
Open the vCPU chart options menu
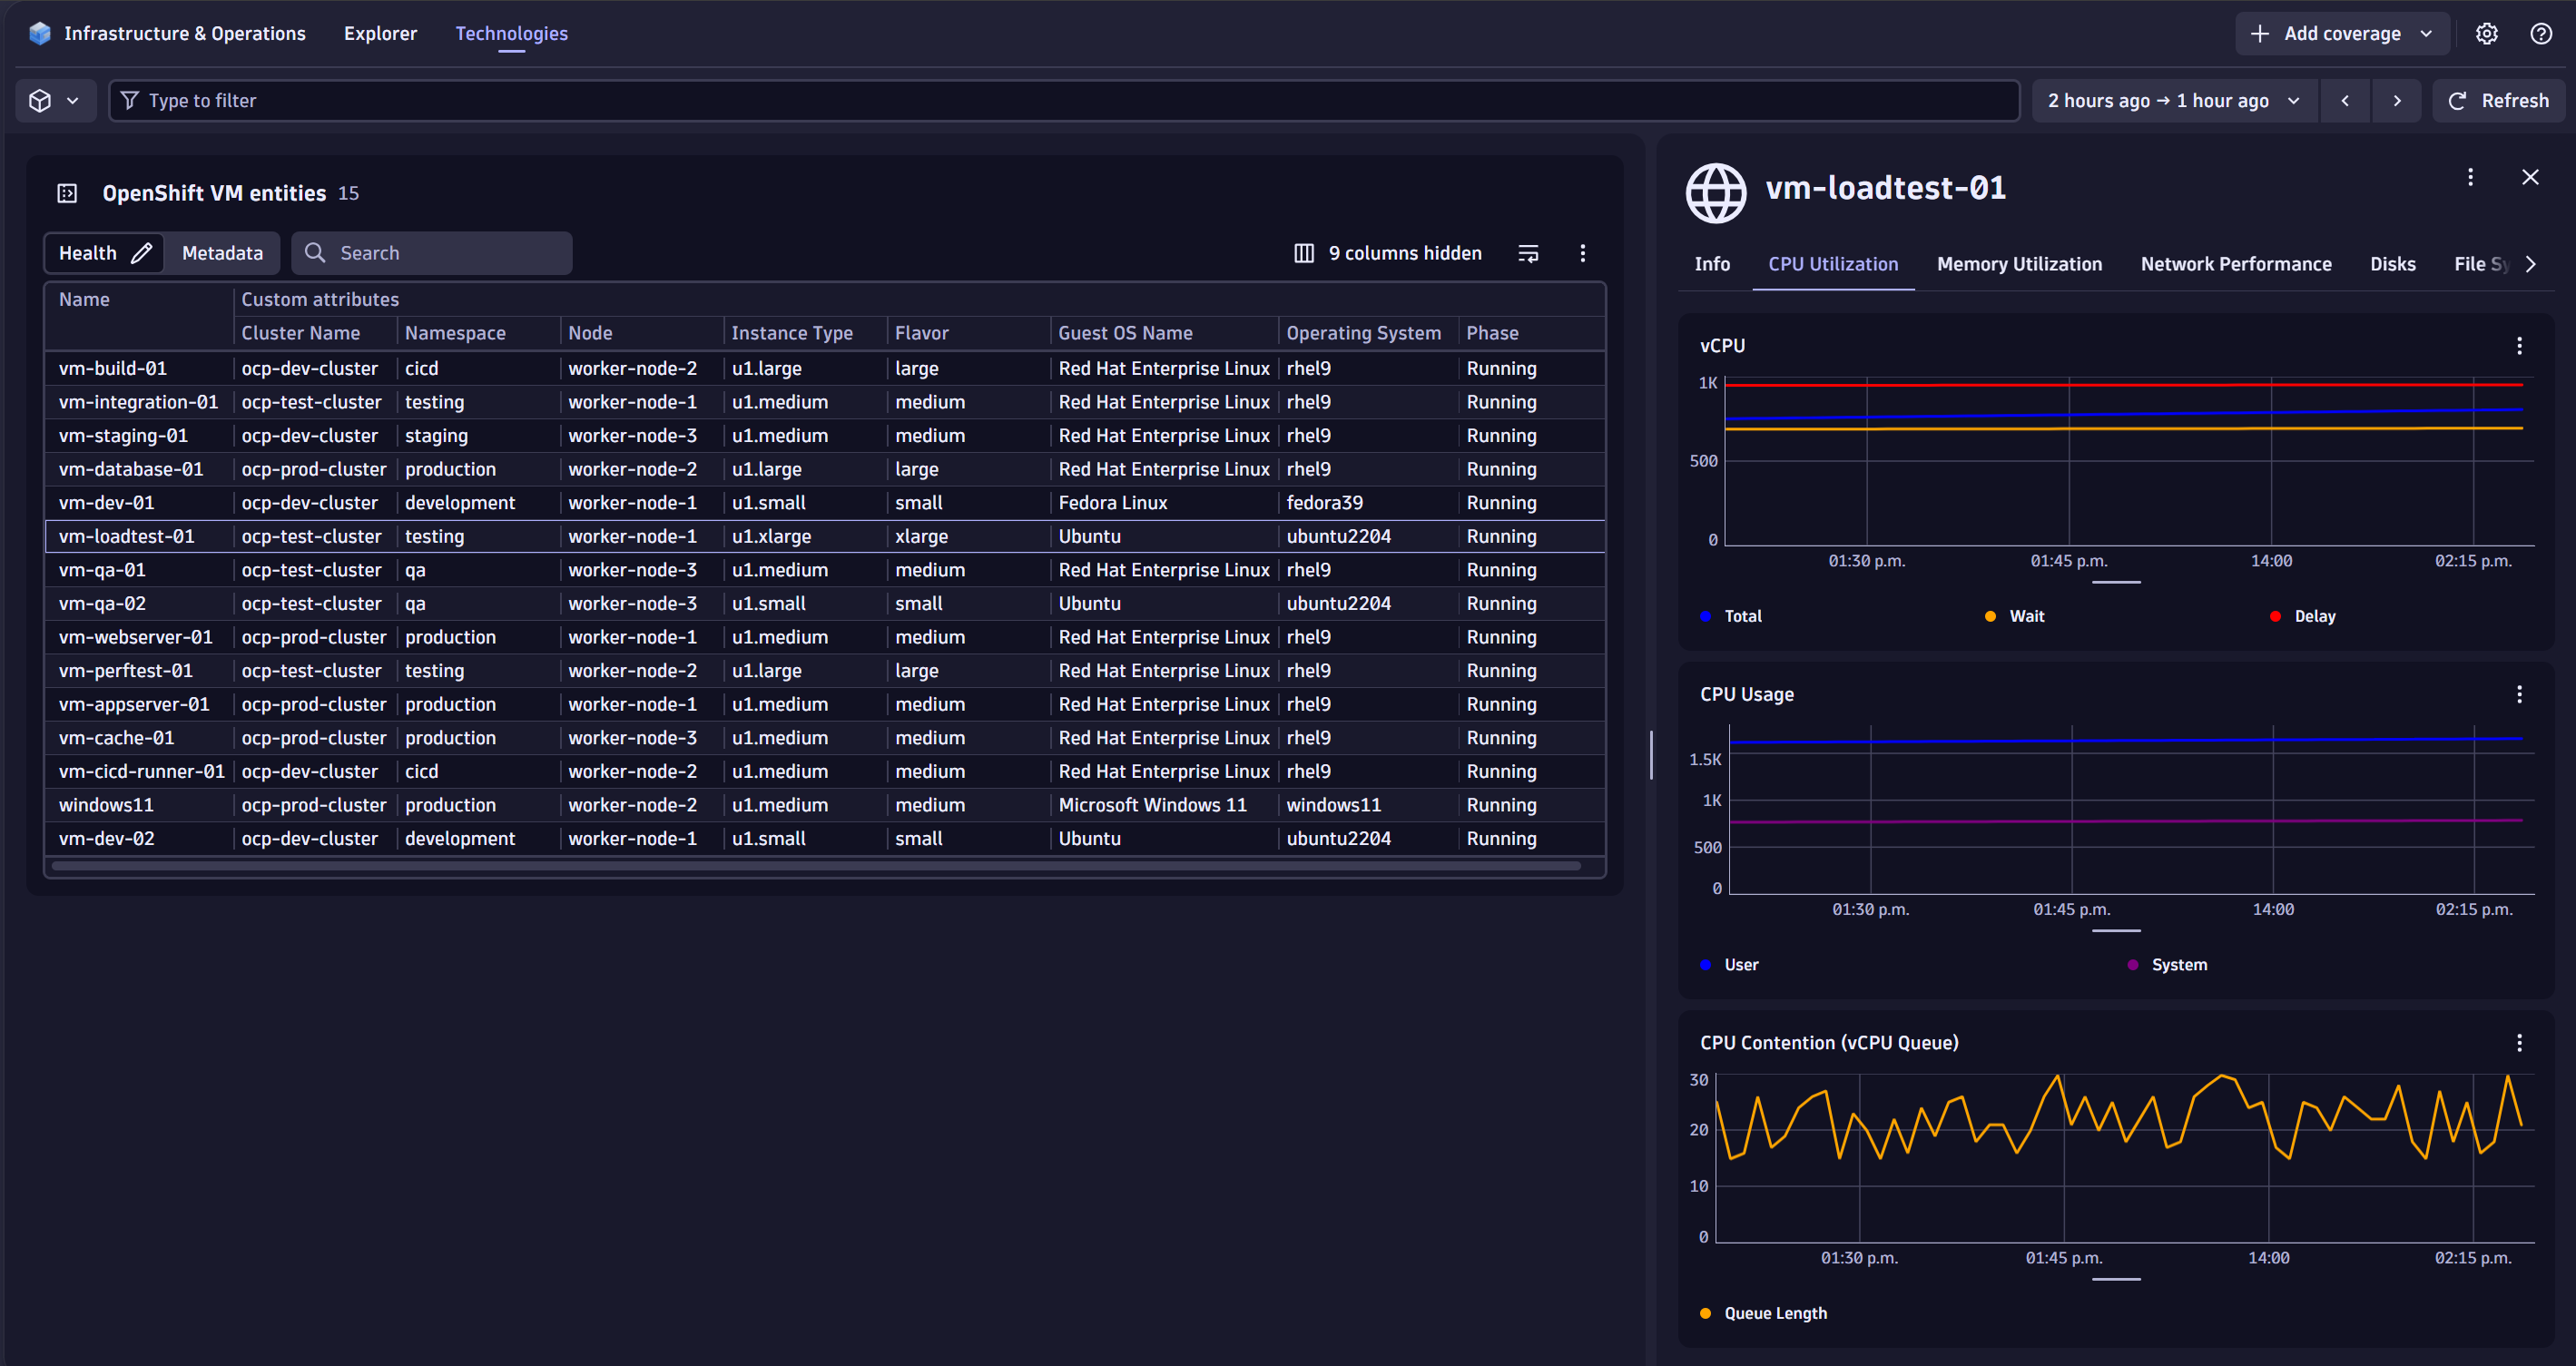[x=2519, y=345]
